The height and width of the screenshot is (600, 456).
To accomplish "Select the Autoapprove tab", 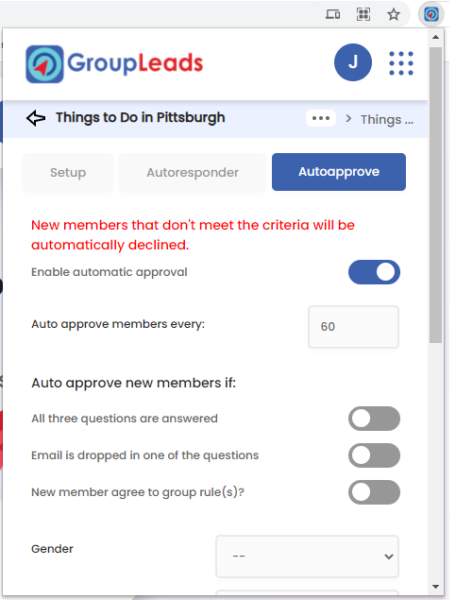I will pos(339,172).
